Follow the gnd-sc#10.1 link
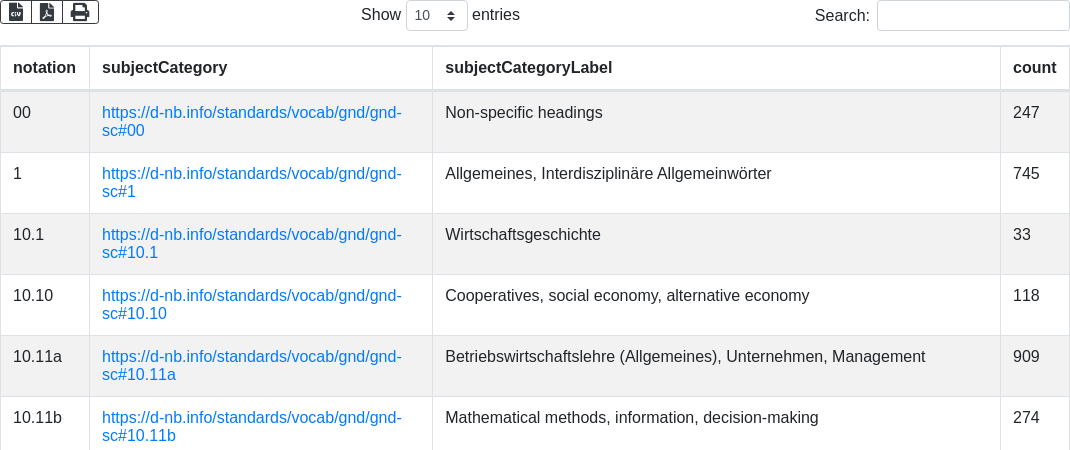The height and width of the screenshot is (450, 1070). tap(251, 244)
